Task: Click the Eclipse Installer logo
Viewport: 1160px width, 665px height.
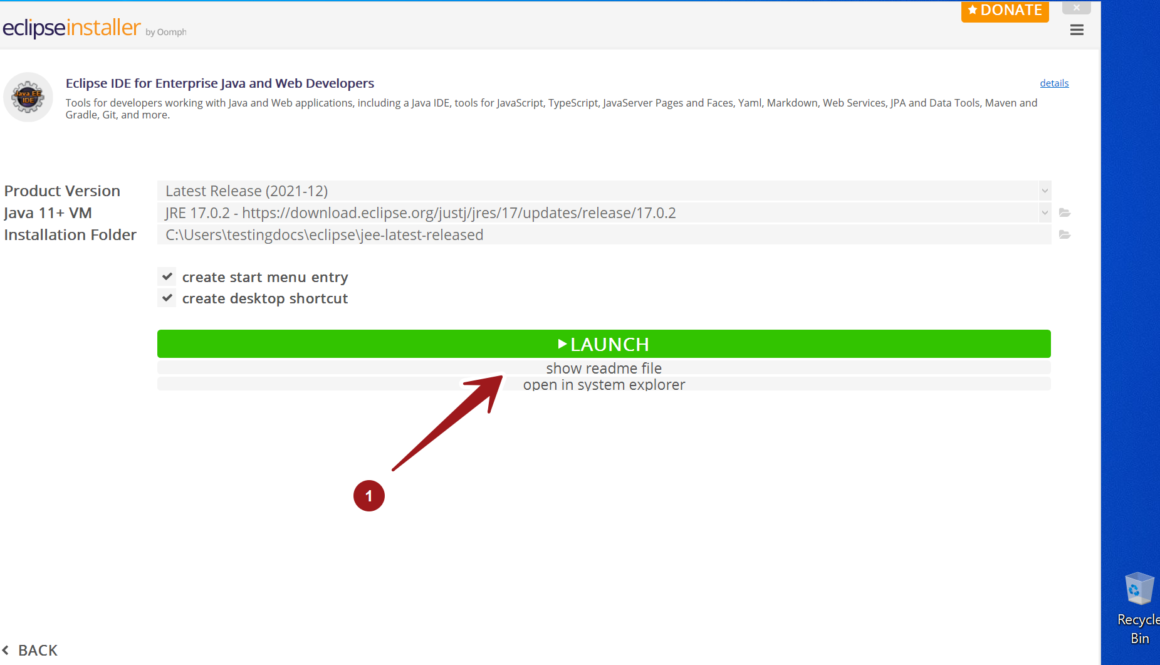Action: (72, 29)
